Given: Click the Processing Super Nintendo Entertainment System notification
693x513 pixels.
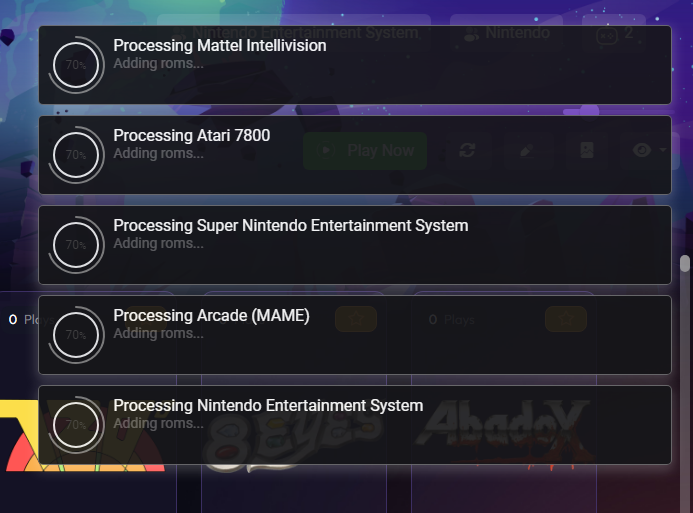Looking at the screenshot, I should (x=355, y=245).
